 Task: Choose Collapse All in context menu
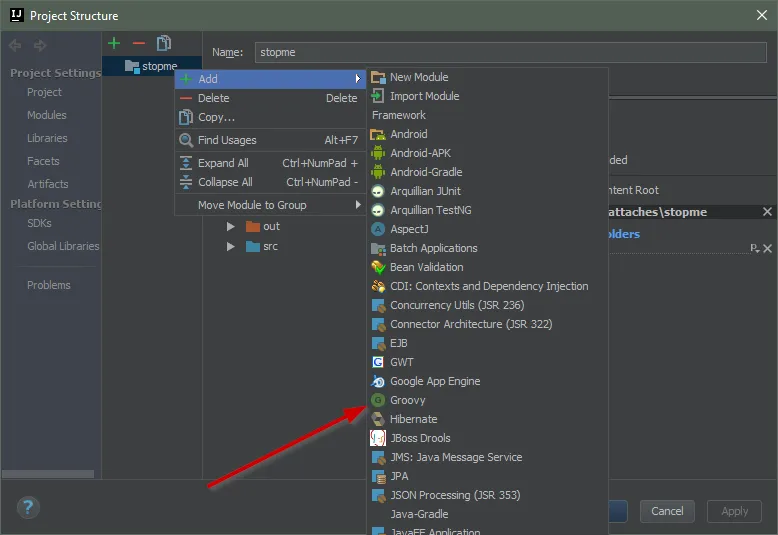tap(270, 182)
